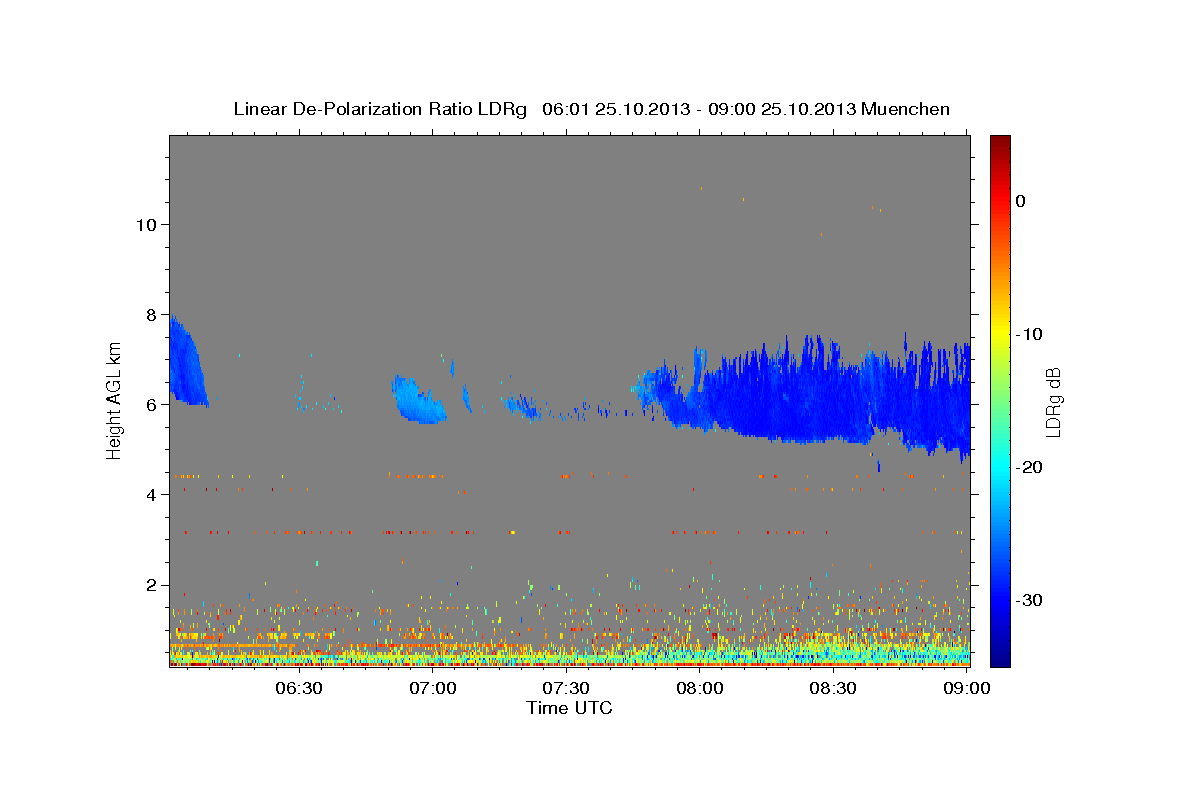The height and width of the screenshot is (800, 1200).
Task: Click the 07:00 time tick label
Action: coord(433,688)
